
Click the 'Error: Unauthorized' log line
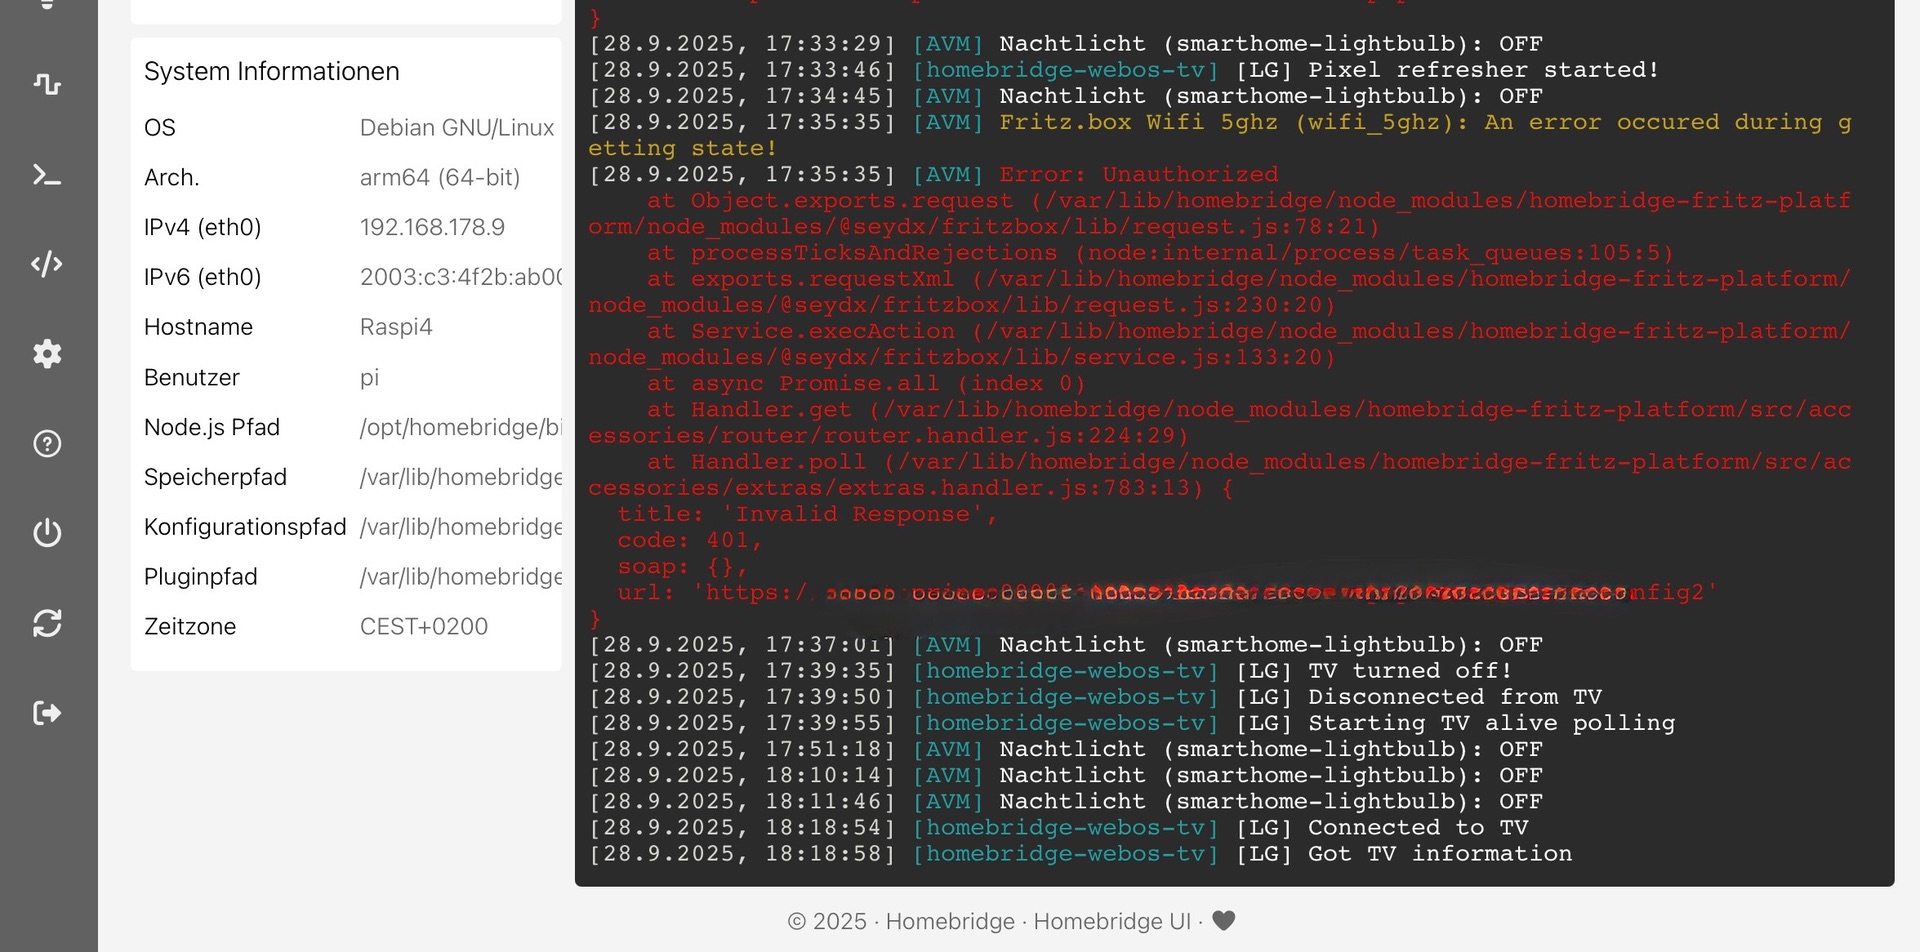coord(1138,175)
